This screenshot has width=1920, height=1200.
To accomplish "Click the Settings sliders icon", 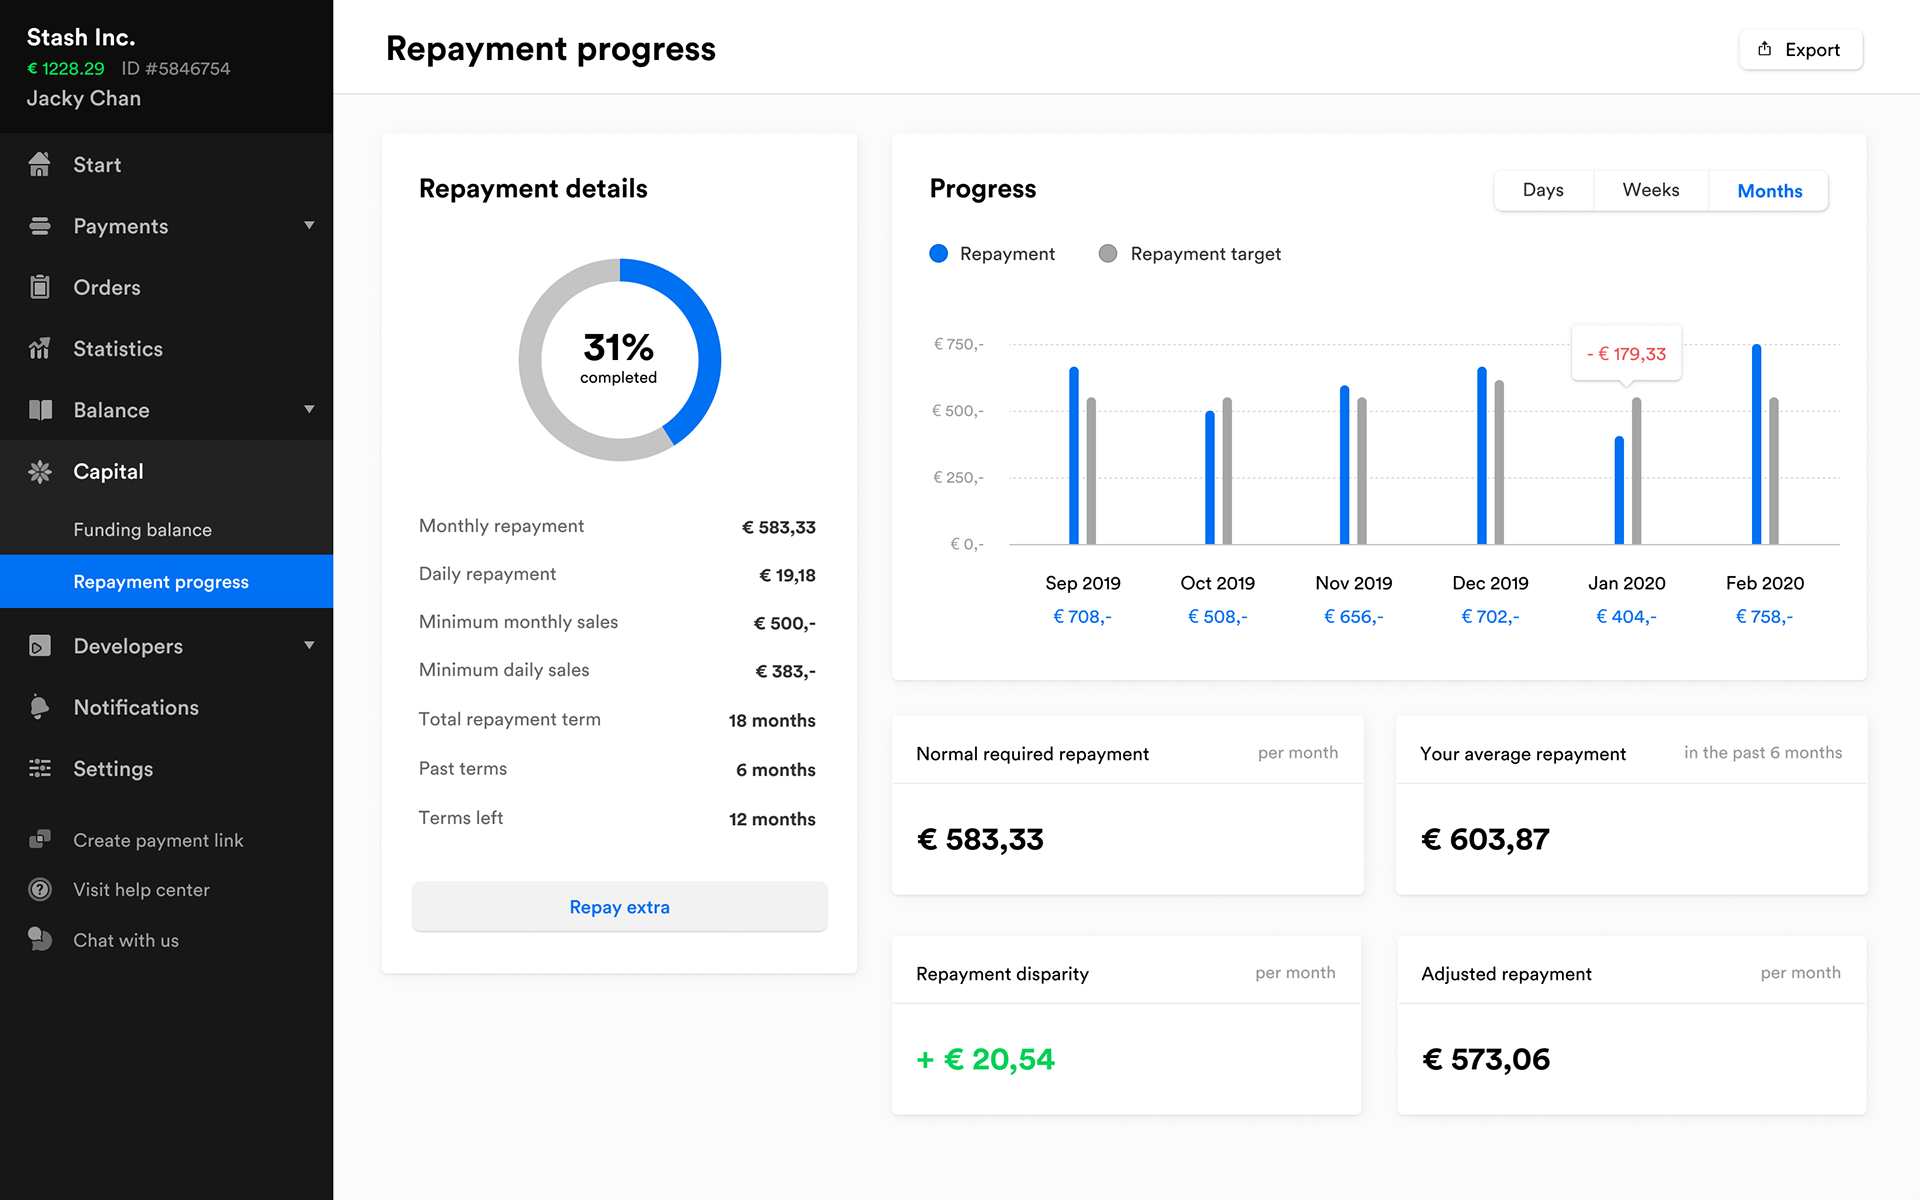I will [40, 768].
